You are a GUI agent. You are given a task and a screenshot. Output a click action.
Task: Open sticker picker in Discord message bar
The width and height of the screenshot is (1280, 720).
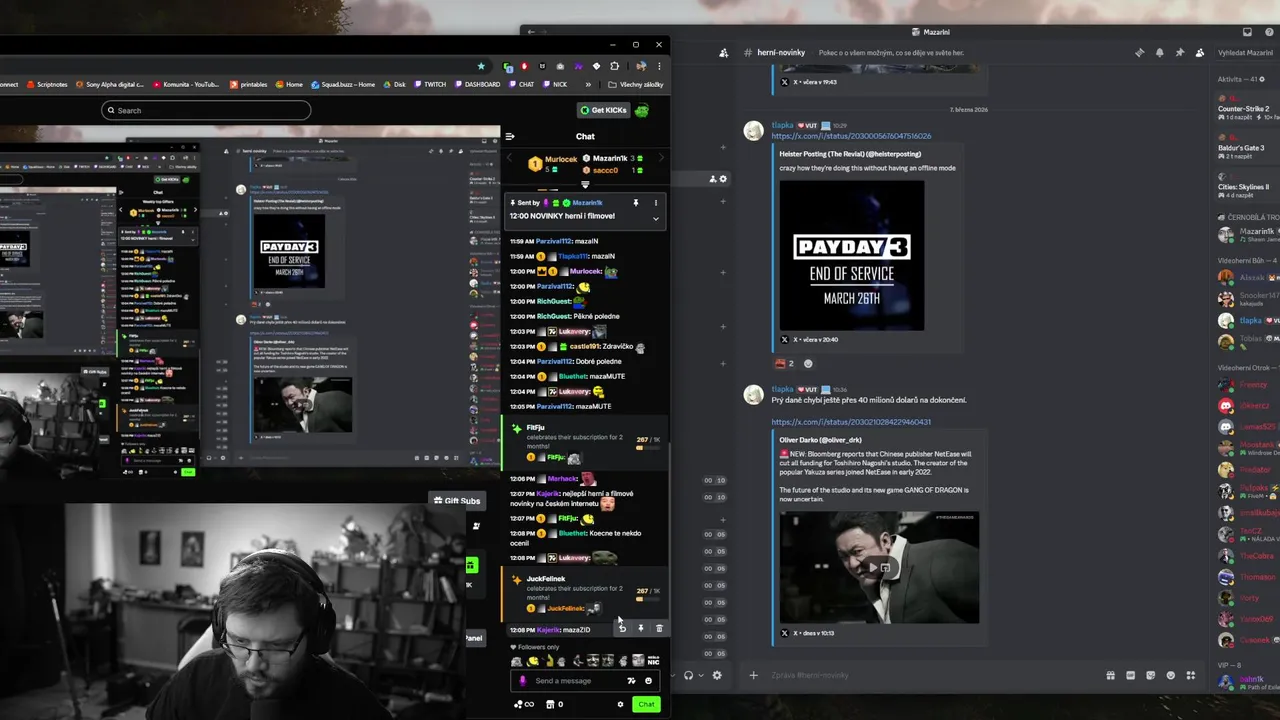pos(1151,675)
